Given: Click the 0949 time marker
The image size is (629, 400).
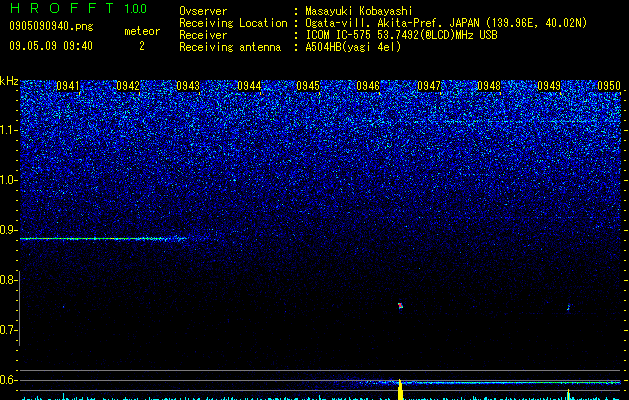Looking at the screenshot, I should click(549, 86).
